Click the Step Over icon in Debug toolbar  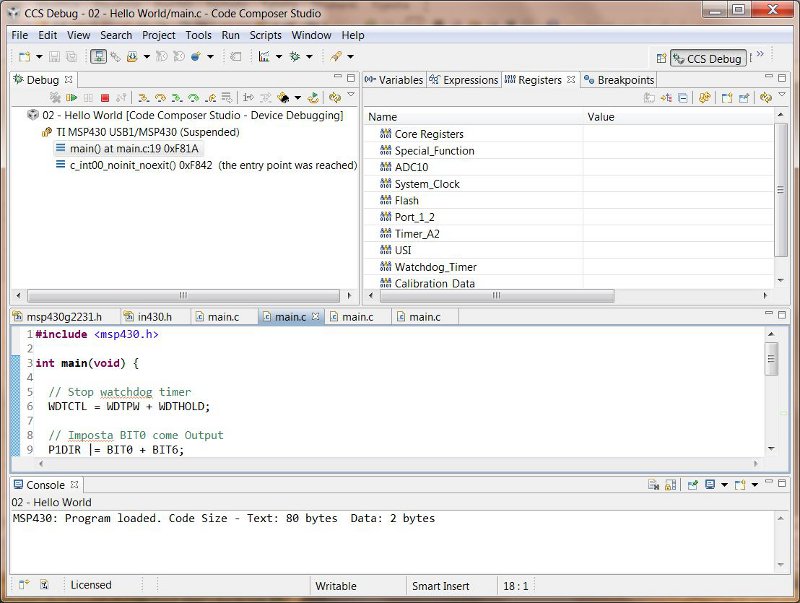click(x=160, y=97)
